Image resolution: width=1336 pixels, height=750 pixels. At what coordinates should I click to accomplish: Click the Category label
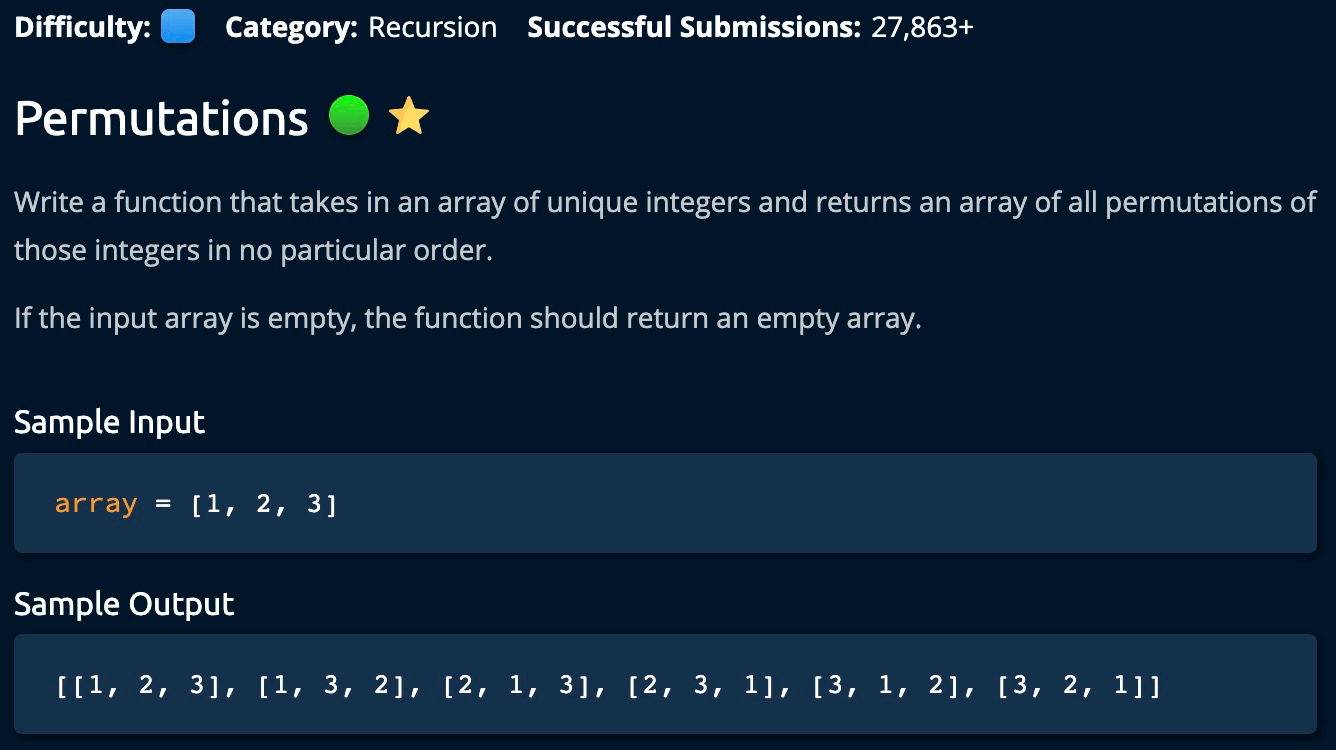coord(291,27)
